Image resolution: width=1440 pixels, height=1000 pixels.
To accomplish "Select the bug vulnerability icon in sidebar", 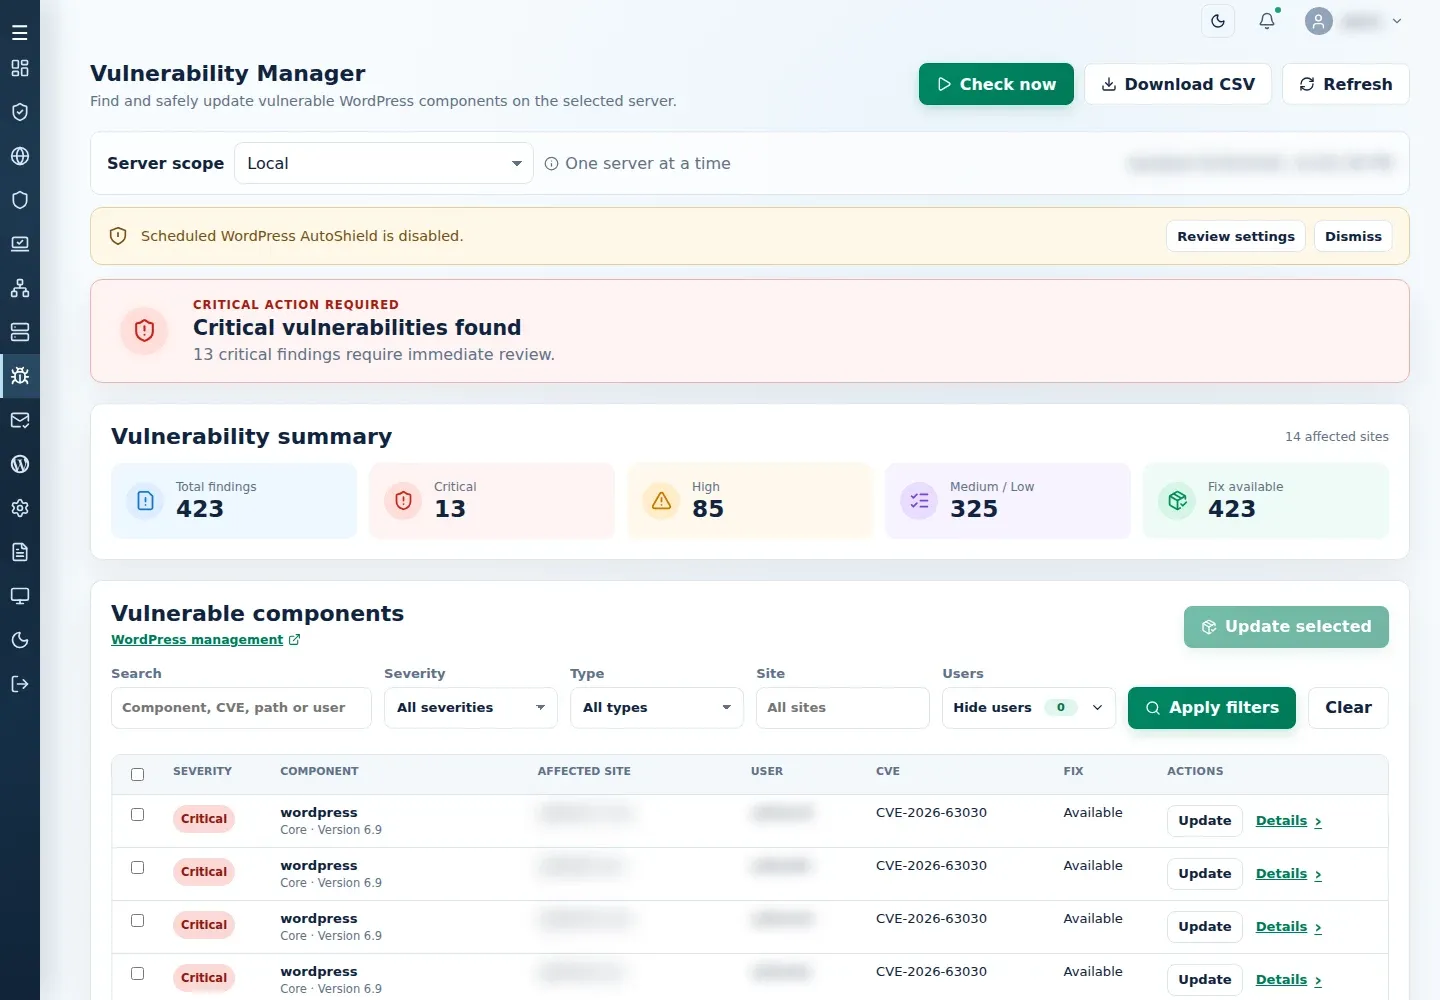I will click(20, 376).
